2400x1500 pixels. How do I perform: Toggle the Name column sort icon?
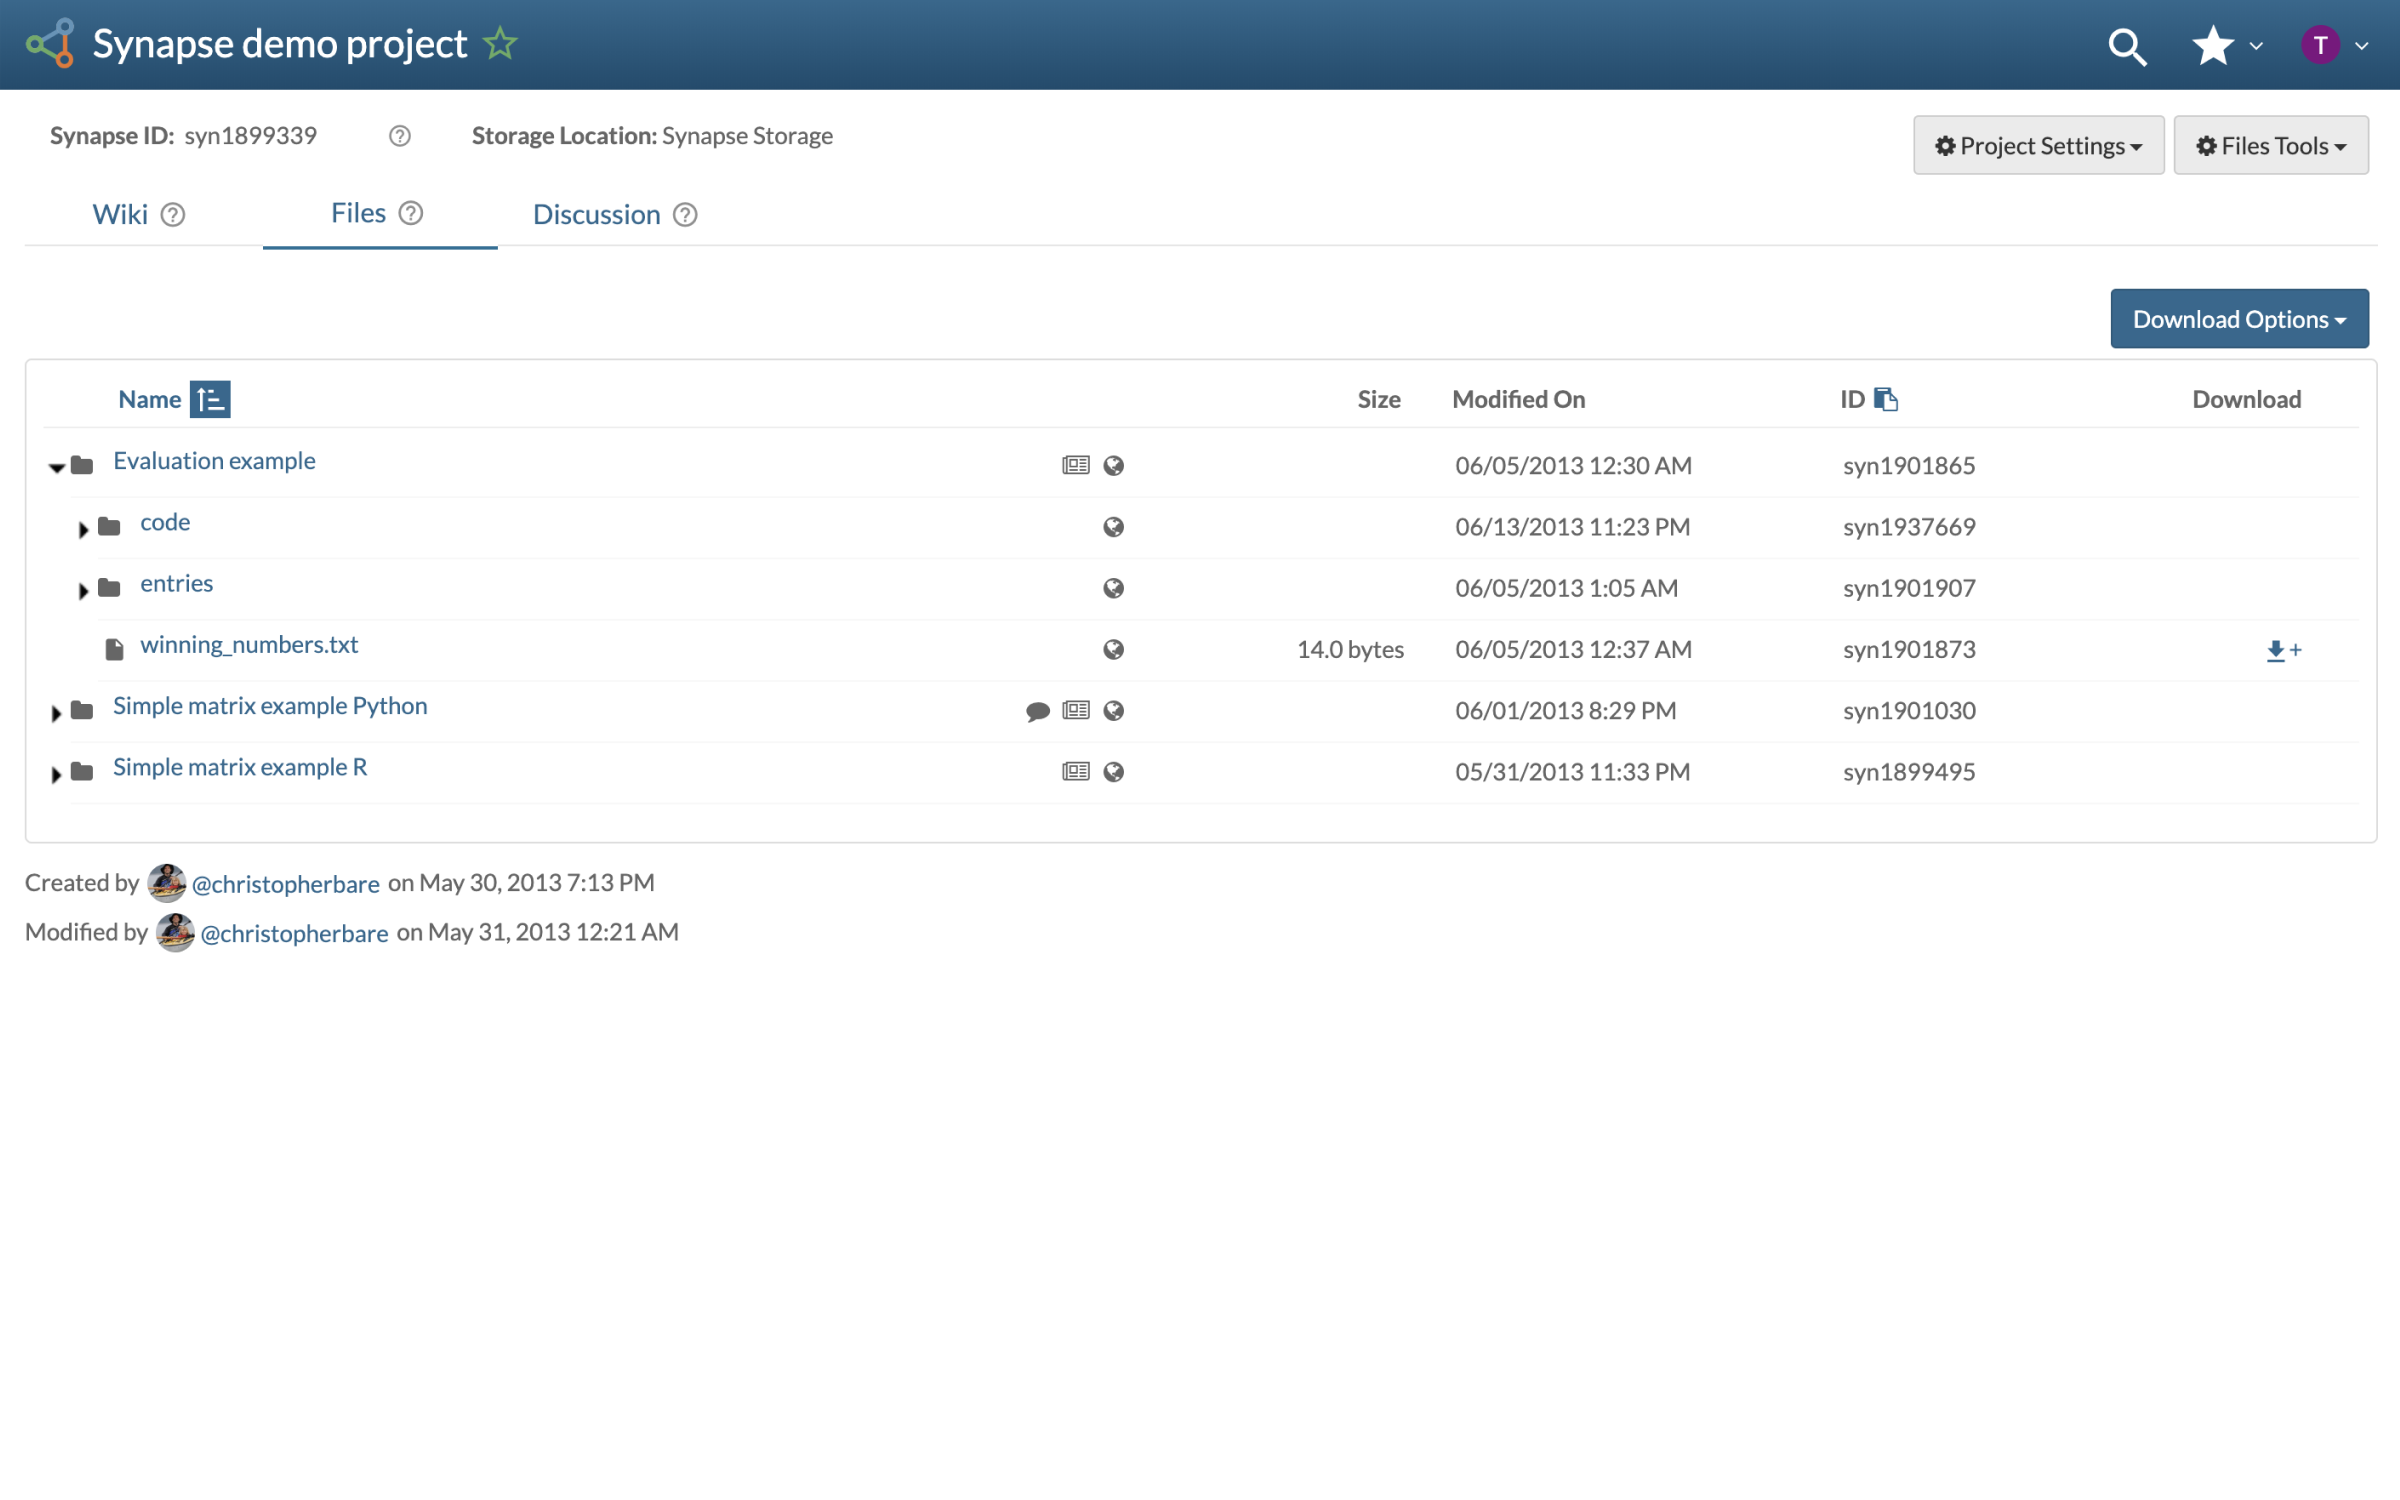click(x=210, y=399)
